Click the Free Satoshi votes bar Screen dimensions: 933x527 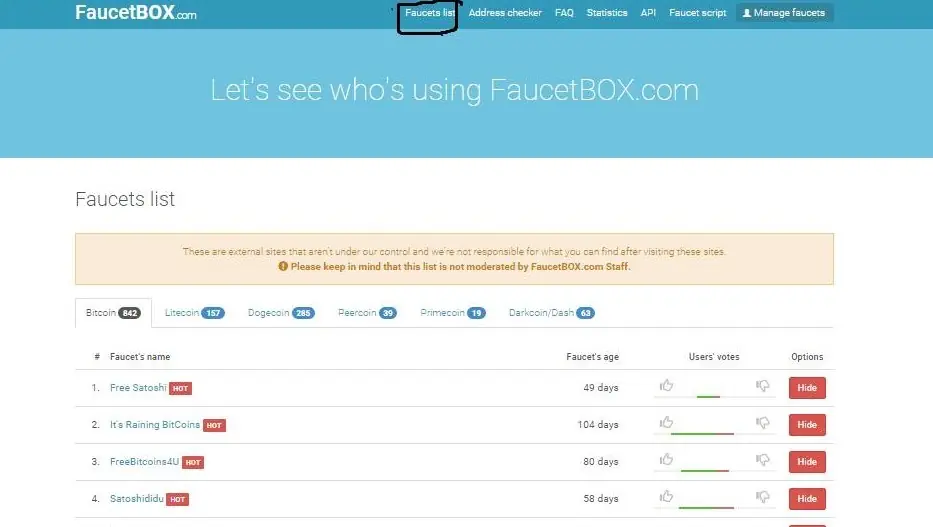pyautogui.click(x=714, y=396)
